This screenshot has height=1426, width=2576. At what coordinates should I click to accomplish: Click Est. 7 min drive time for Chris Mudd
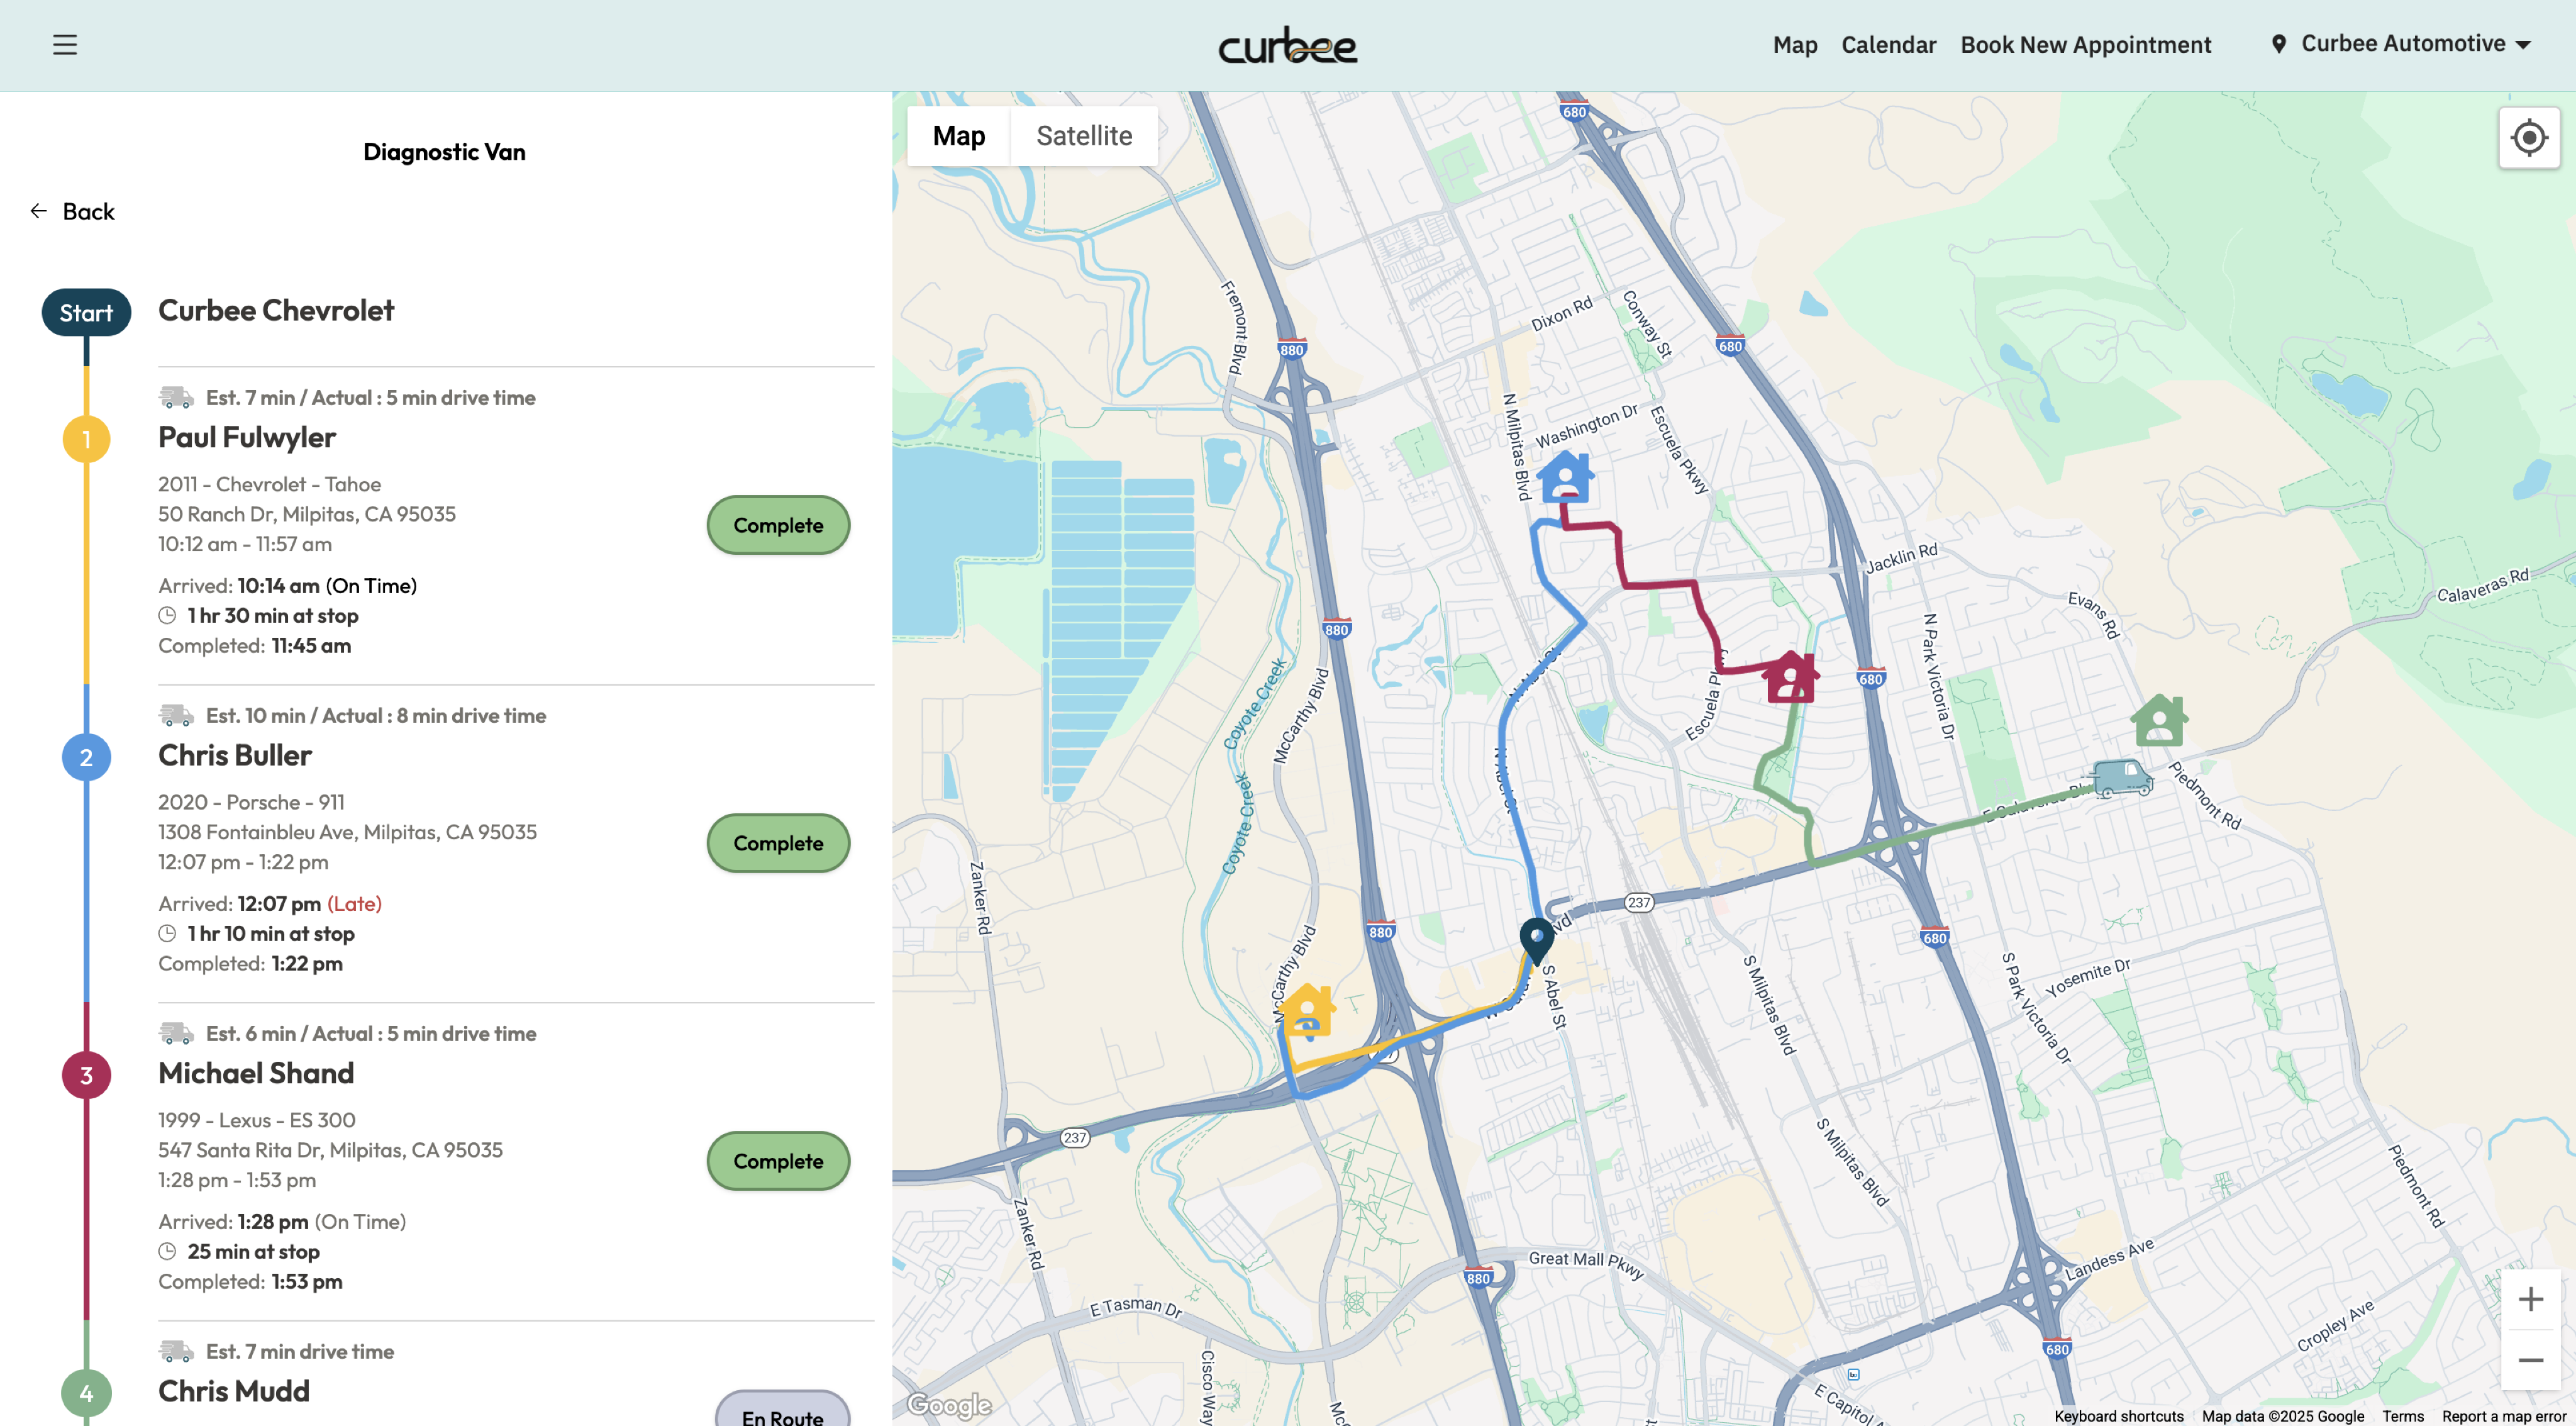[x=300, y=1352]
